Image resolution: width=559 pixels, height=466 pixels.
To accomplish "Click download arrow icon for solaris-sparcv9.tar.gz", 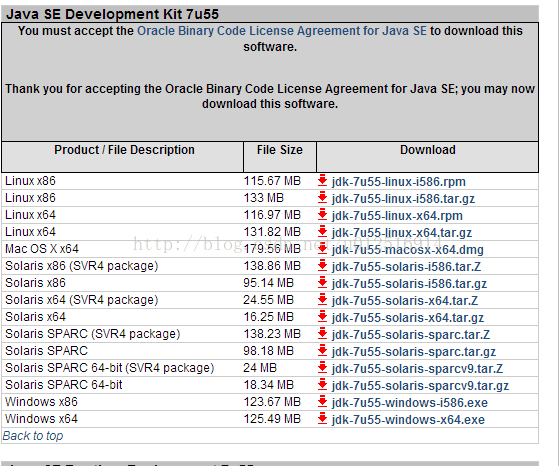I will [322, 385].
